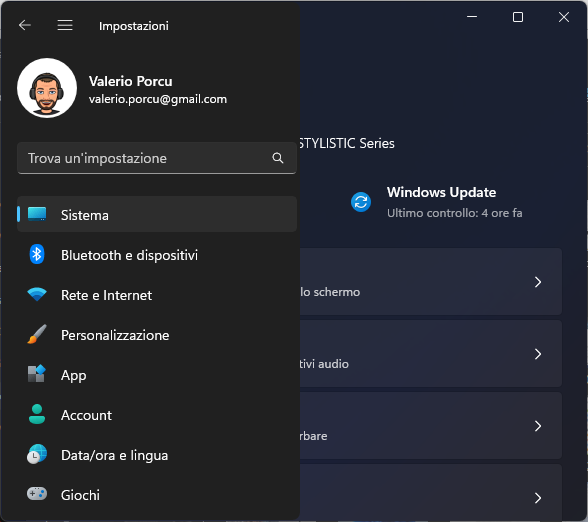Open the bottom-most row chevron
588x522 pixels.
coord(538,498)
